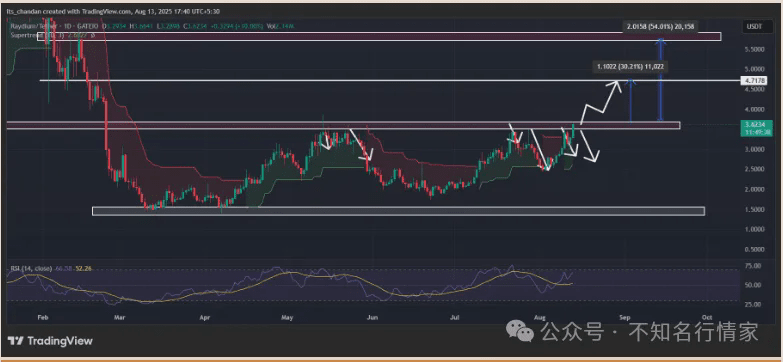Click the 2.5000 price axis label

(x=755, y=169)
